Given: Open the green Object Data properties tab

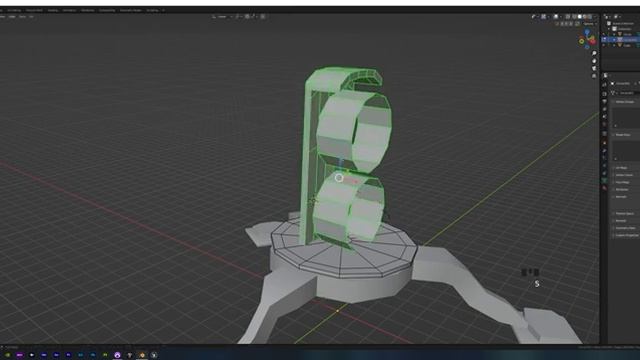Looking at the screenshot, I should coord(604,180).
